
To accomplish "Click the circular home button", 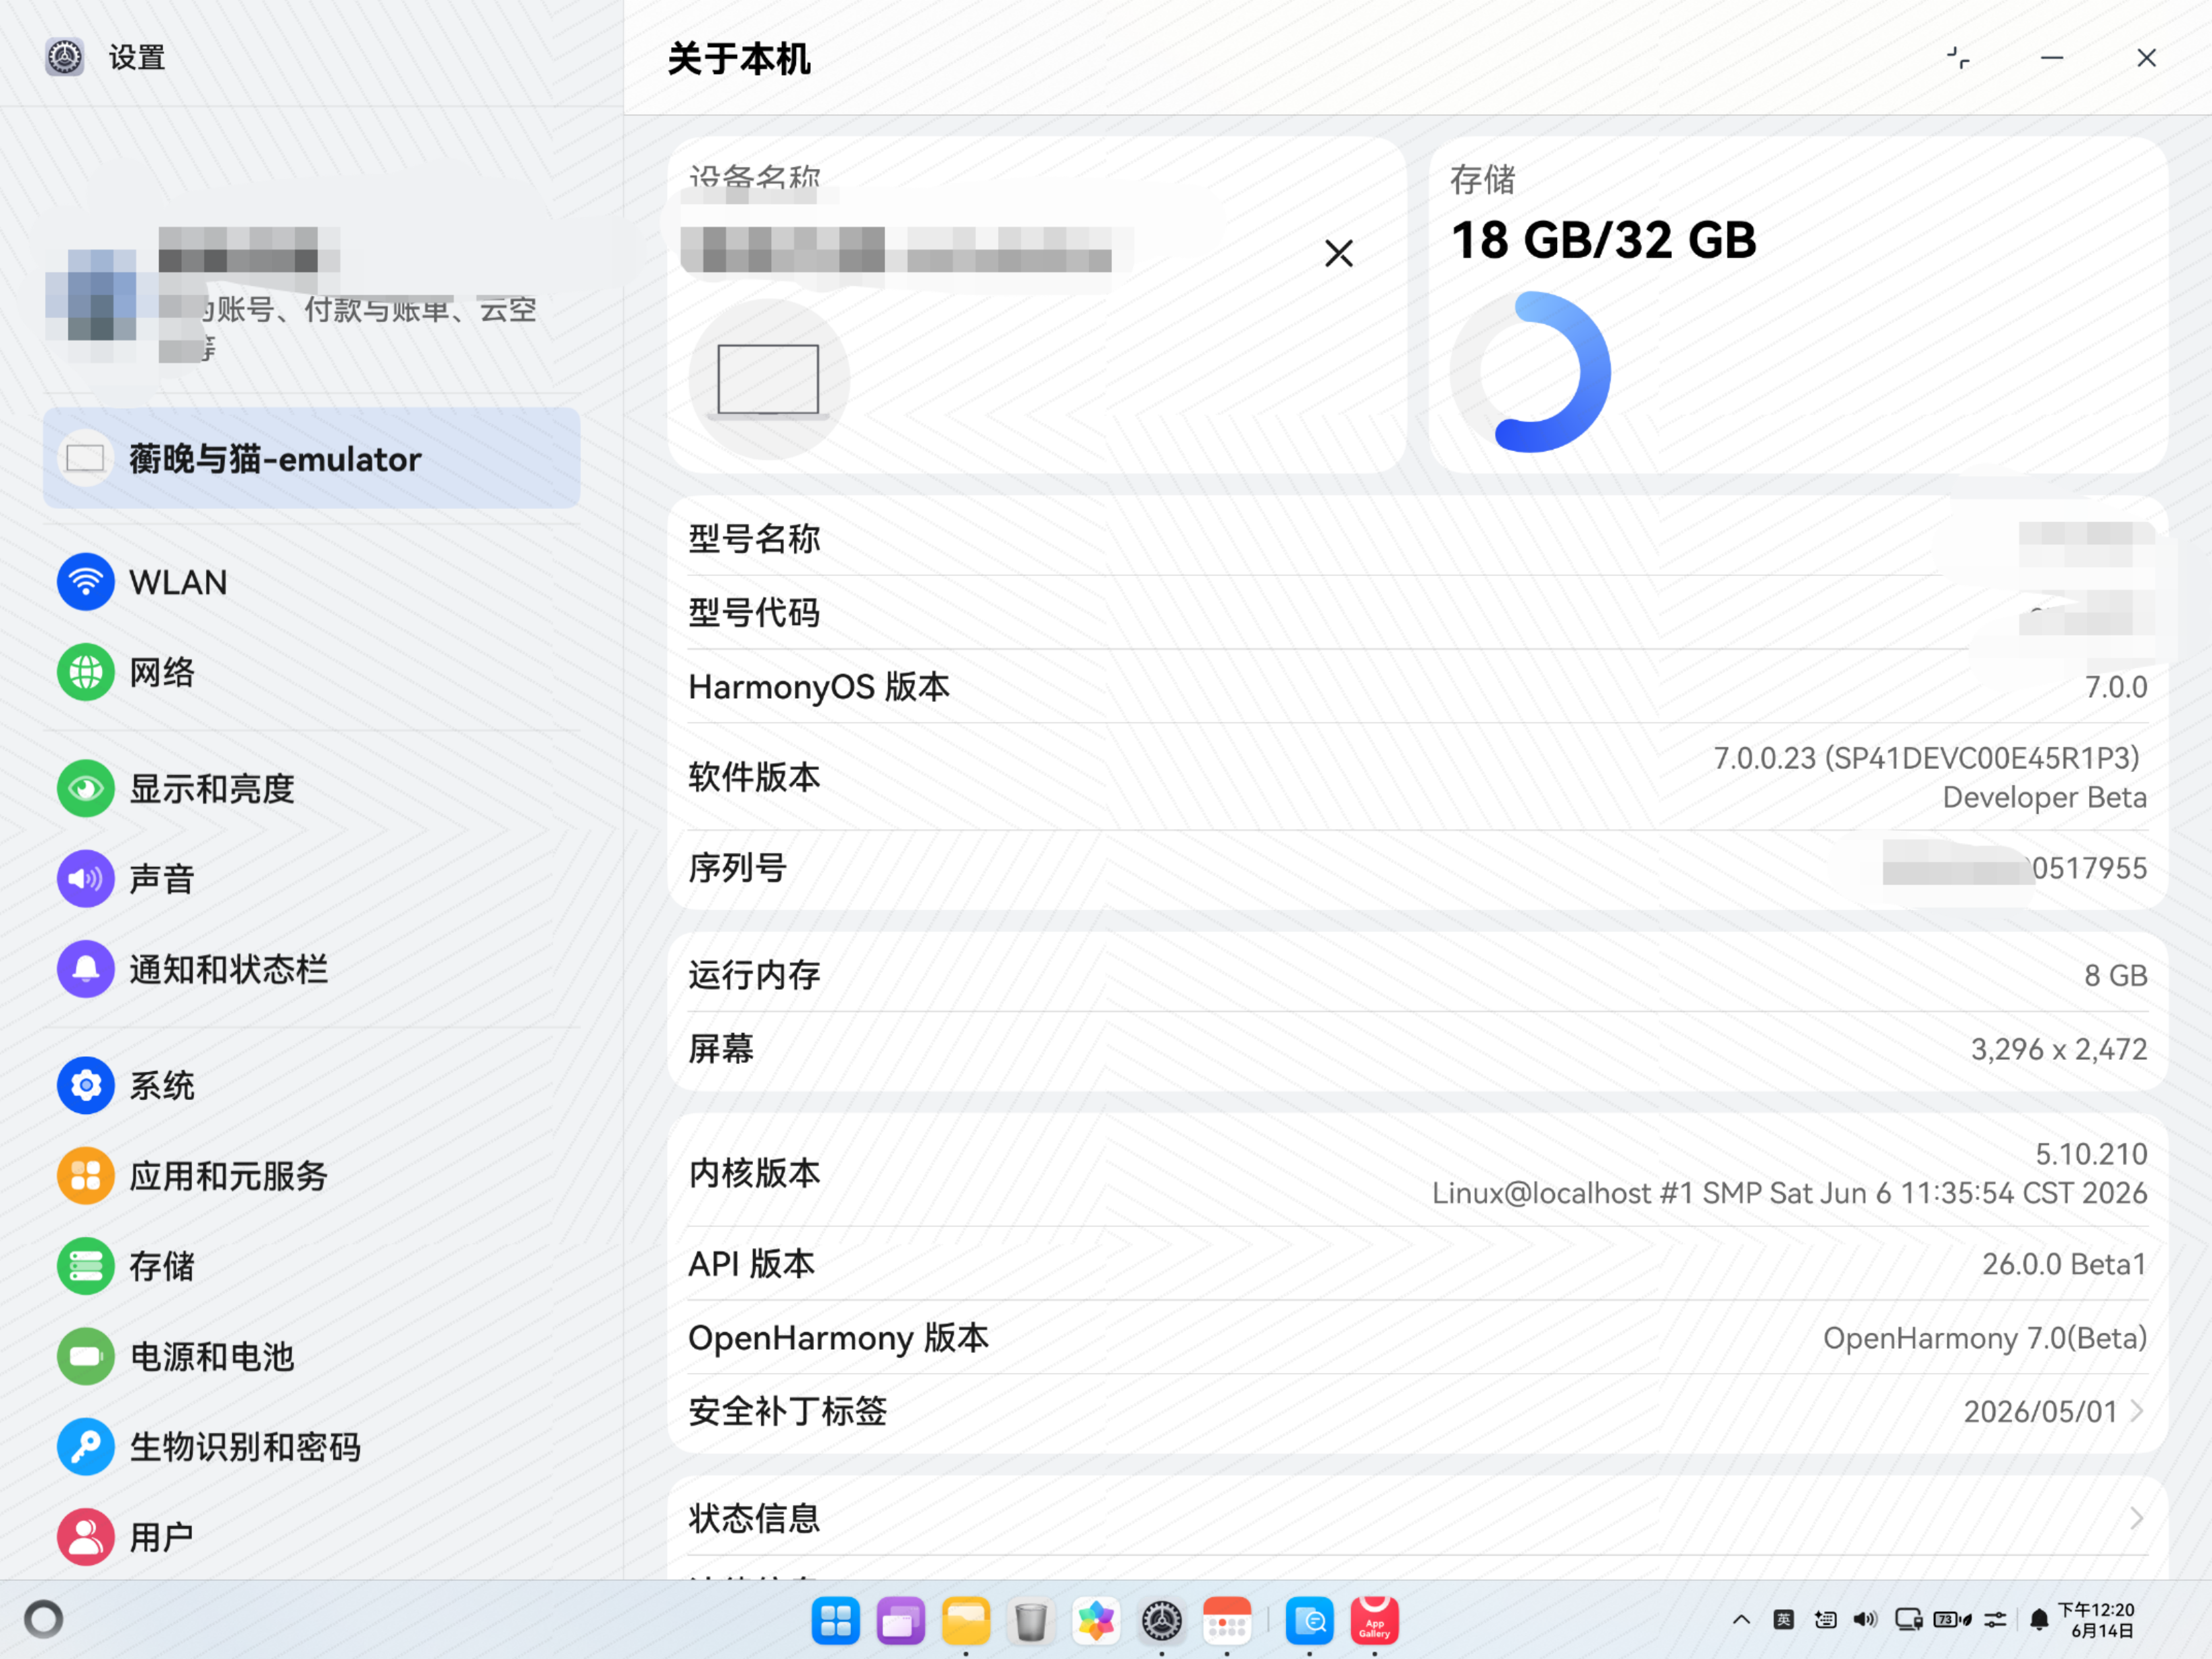I will (44, 1619).
